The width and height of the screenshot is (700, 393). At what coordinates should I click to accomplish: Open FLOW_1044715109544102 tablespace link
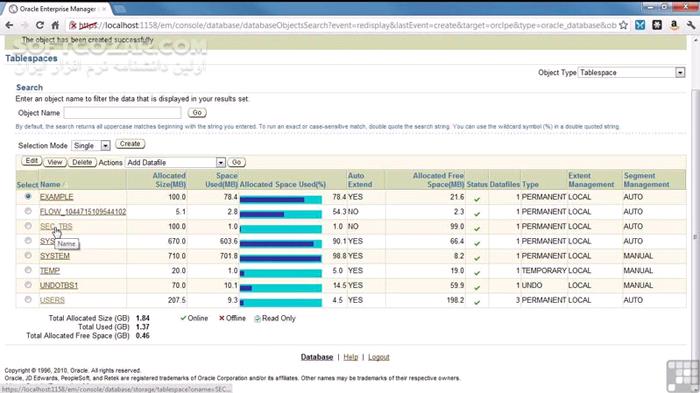click(83, 212)
